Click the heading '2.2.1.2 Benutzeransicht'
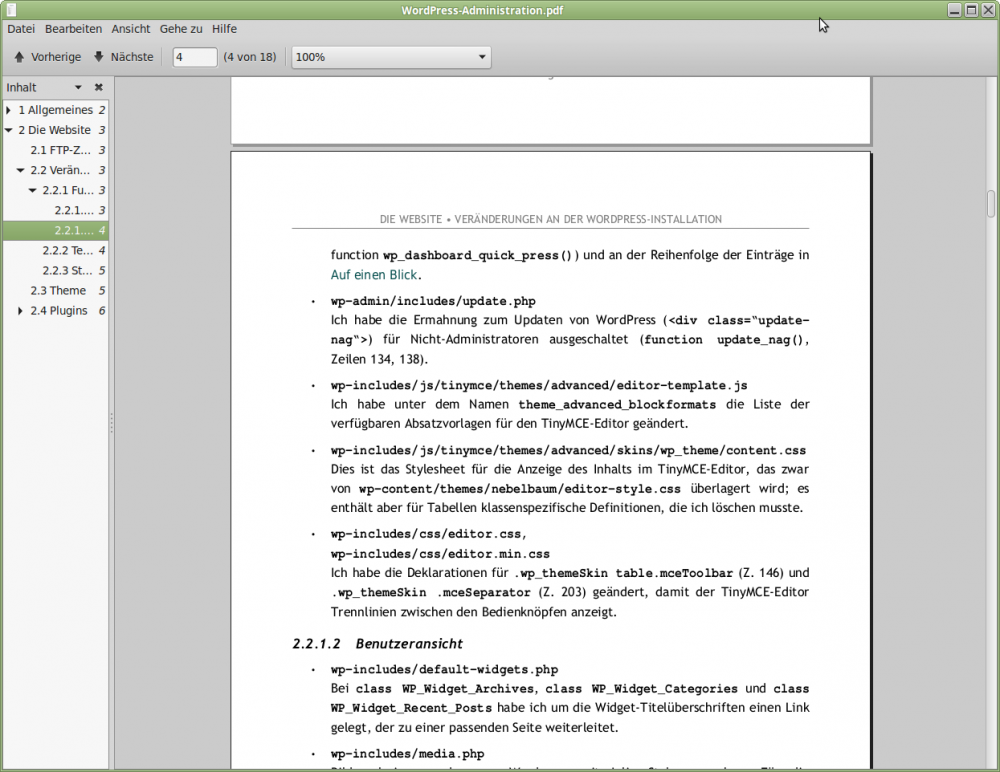This screenshot has height=772, width=1000. pyautogui.click(x=378, y=644)
